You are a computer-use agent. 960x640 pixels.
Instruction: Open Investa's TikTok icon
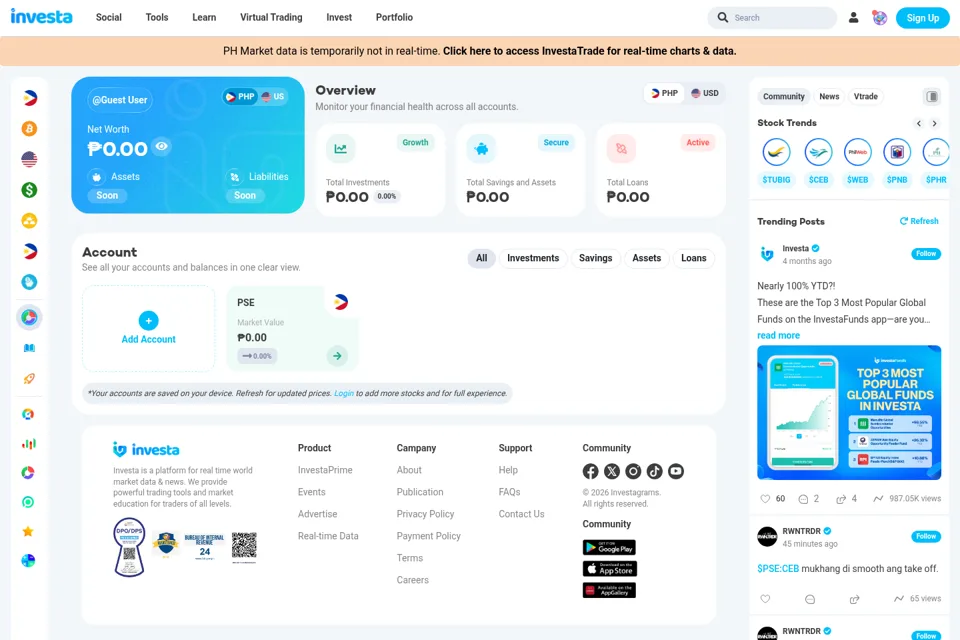coord(654,471)
